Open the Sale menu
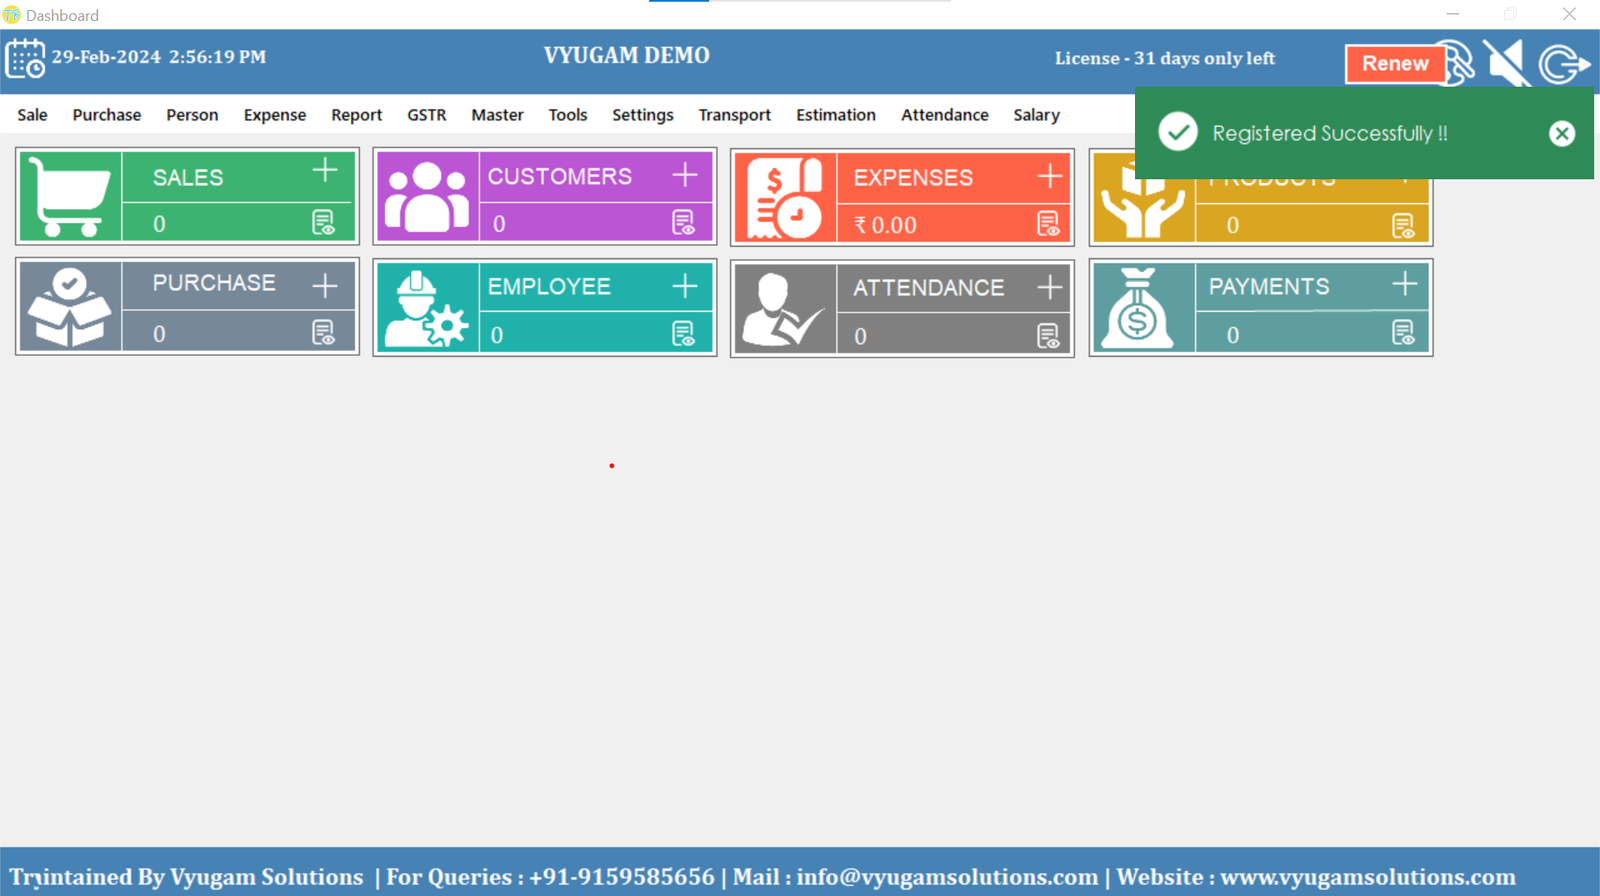Image resolution: width=1600 pixels, height=896 pixels. tap(32, 115)
